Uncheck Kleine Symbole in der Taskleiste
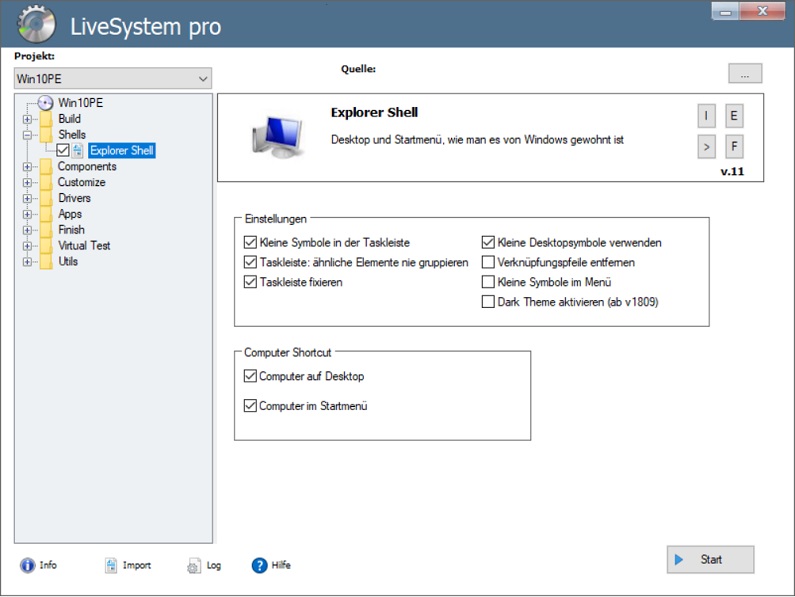This screenshot has width=795, height=597. pos(250,242)
